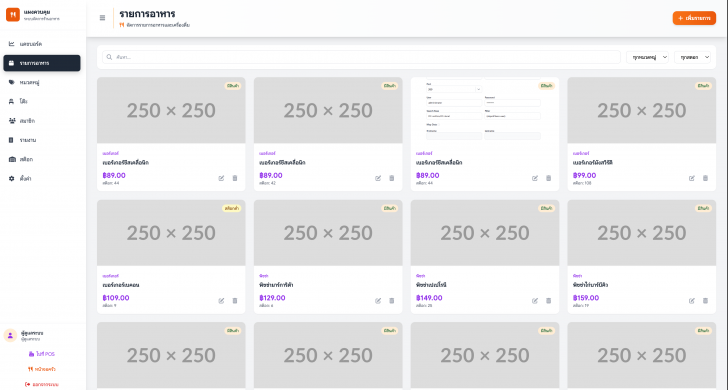The image size is (728, 390).
Task: Delete the ฿109.00 low-stock burger item
Action: tap(234, 301)
